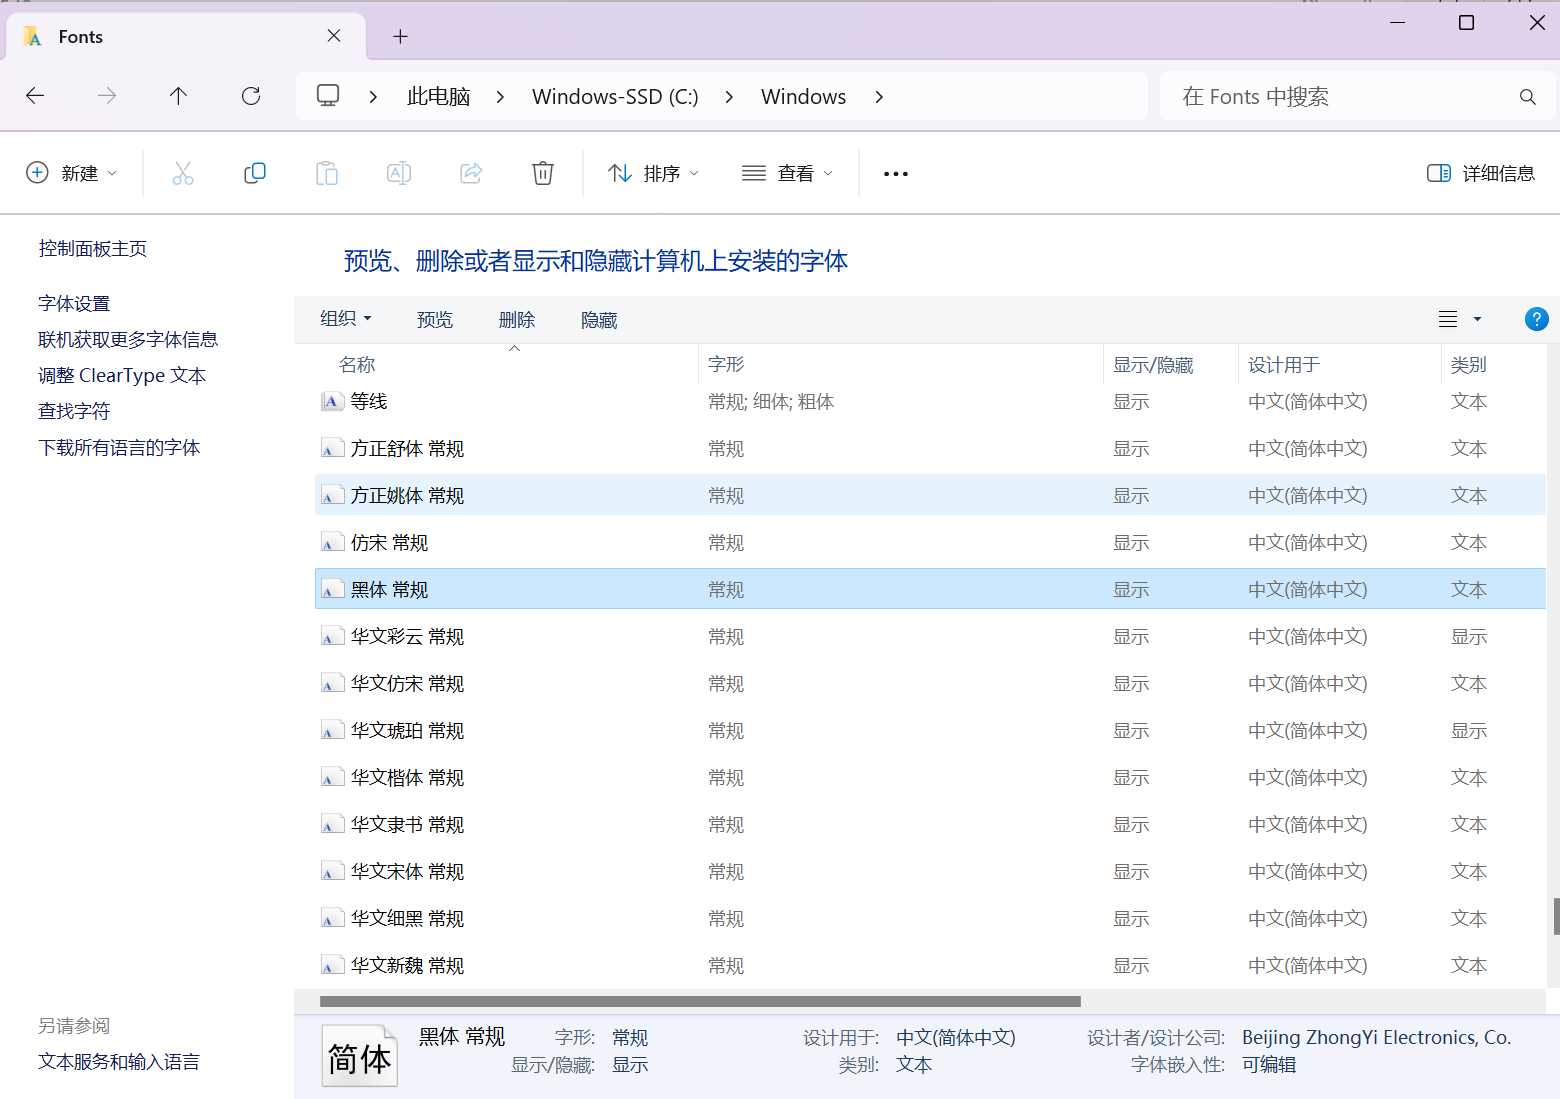
Task: Open 下载所有语言的字体 link
Action: (119, 448)
